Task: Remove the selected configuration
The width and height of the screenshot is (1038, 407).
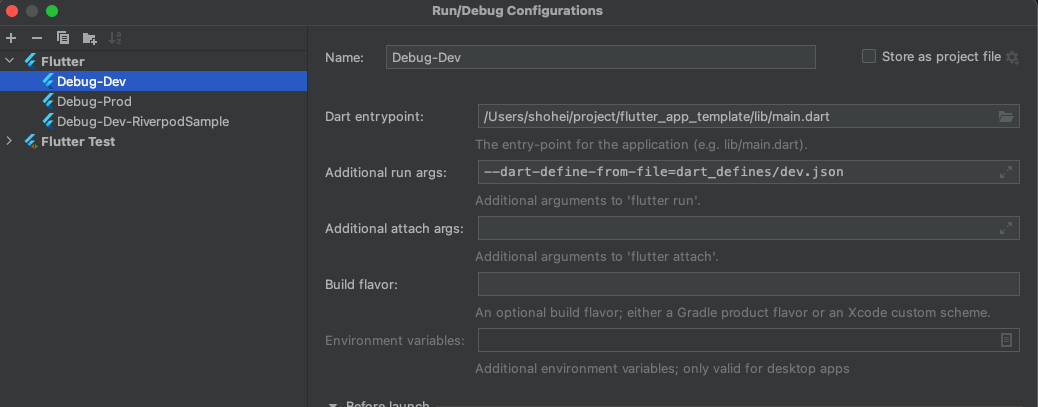Action: pyautogui.click(x=37, y=38)
